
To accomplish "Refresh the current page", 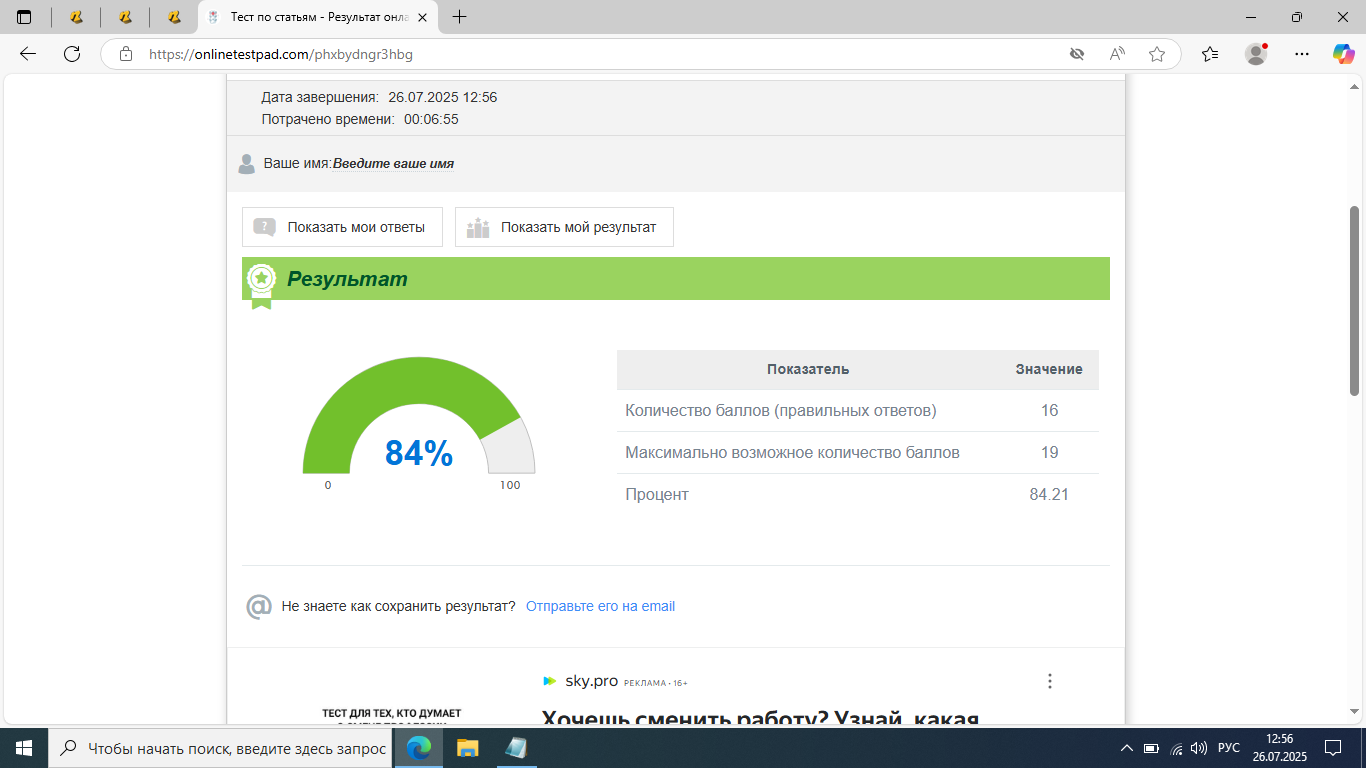I will 72,54.
